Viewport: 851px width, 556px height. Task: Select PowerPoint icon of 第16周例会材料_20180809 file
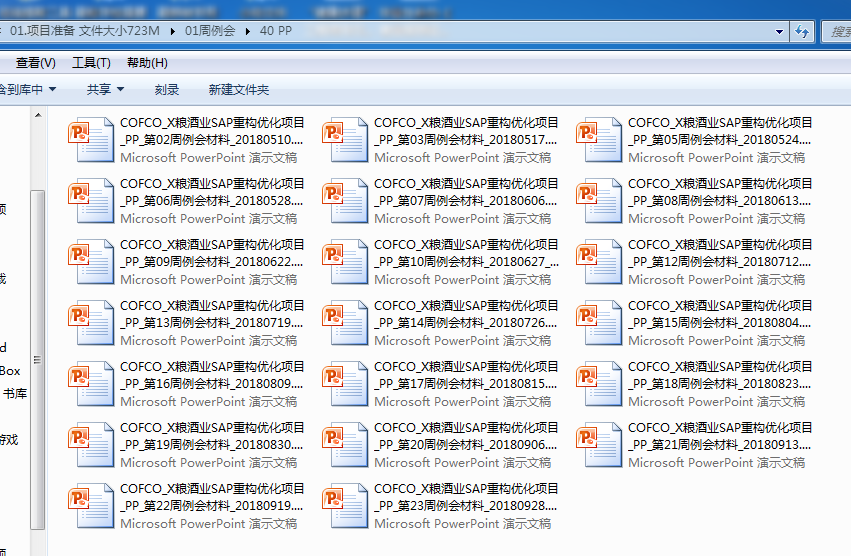(91, 384)
